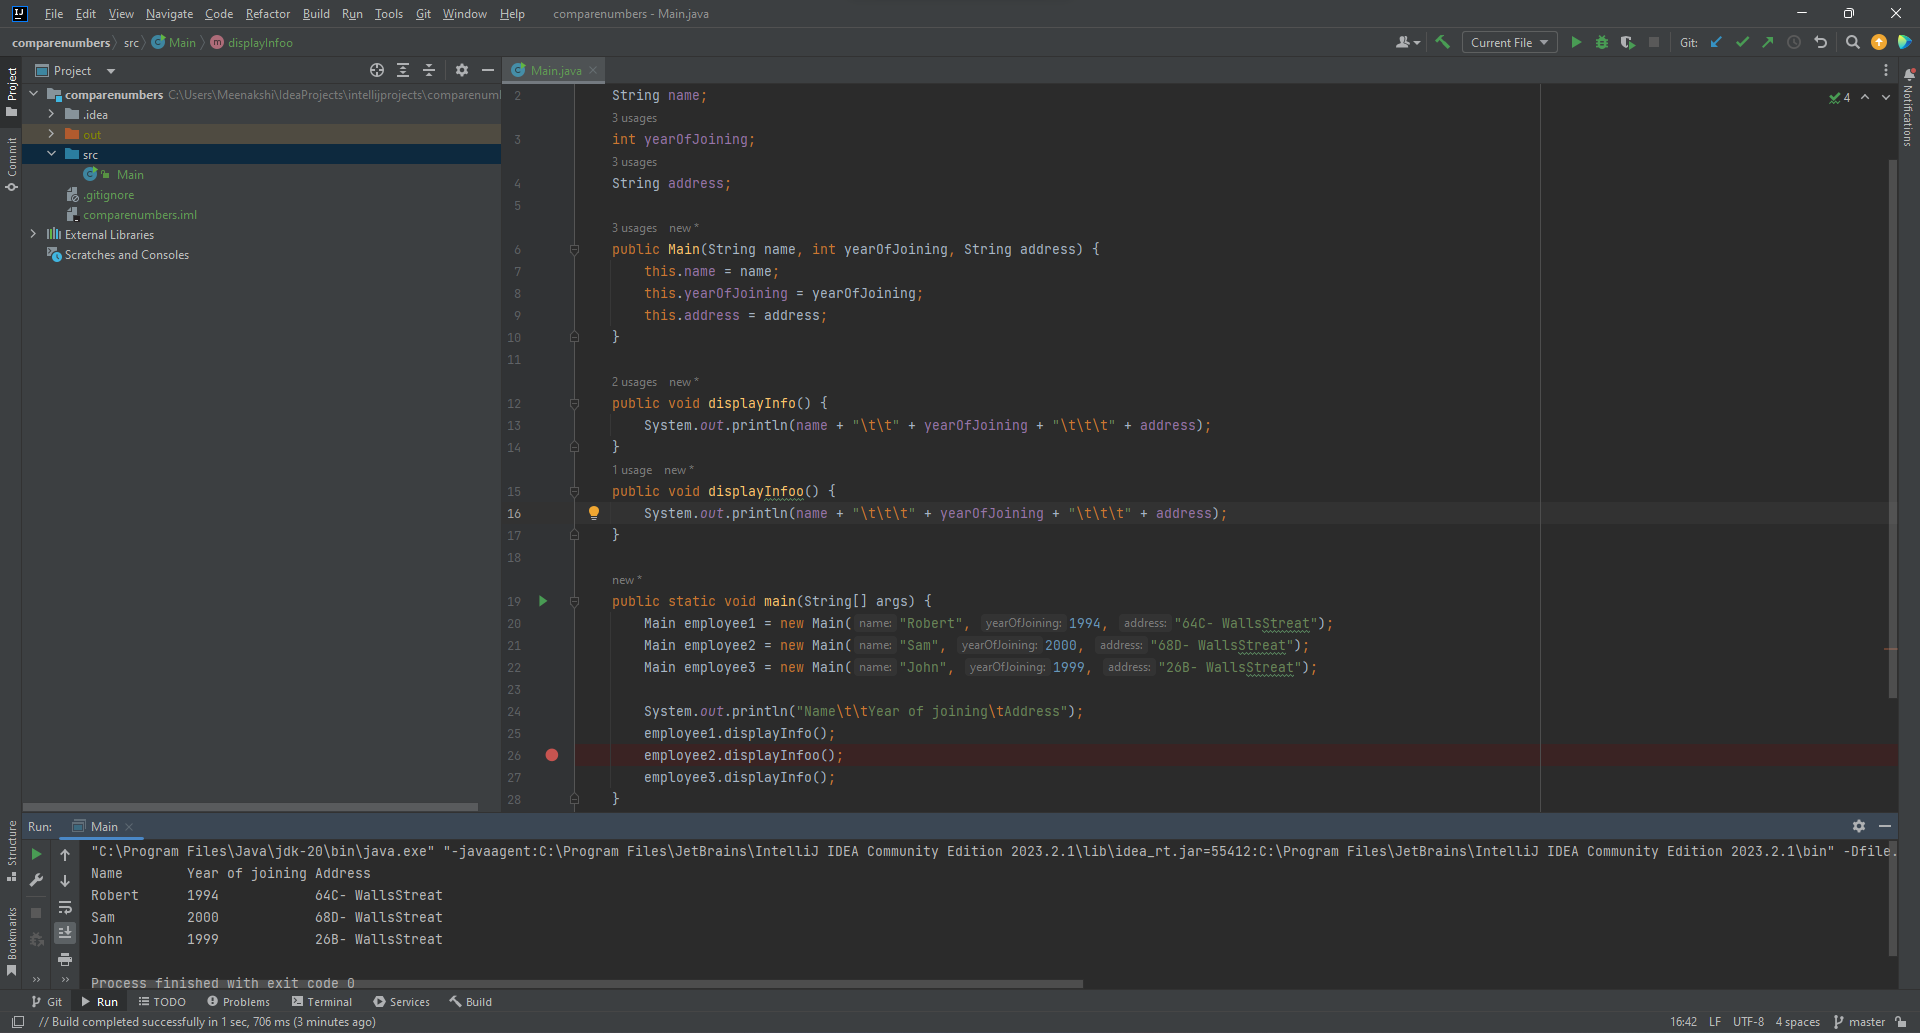
Task: Open the Current File run configuration dropdown
Action: coord(1509,42)
